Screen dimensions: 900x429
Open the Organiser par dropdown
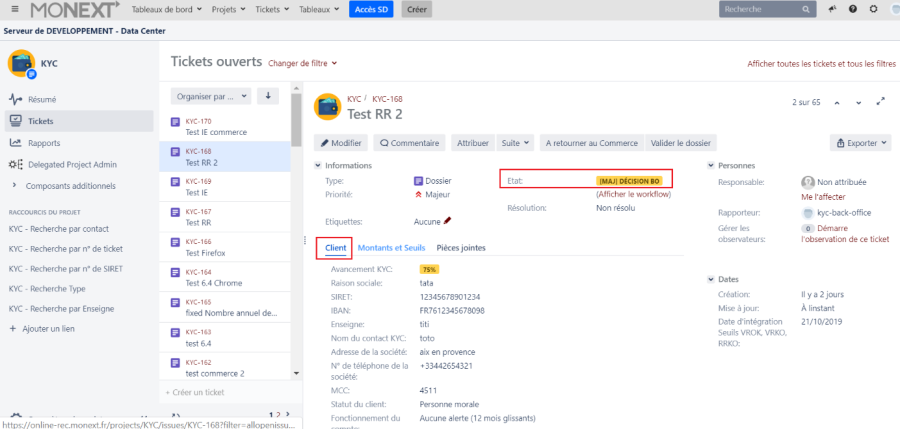210,96
